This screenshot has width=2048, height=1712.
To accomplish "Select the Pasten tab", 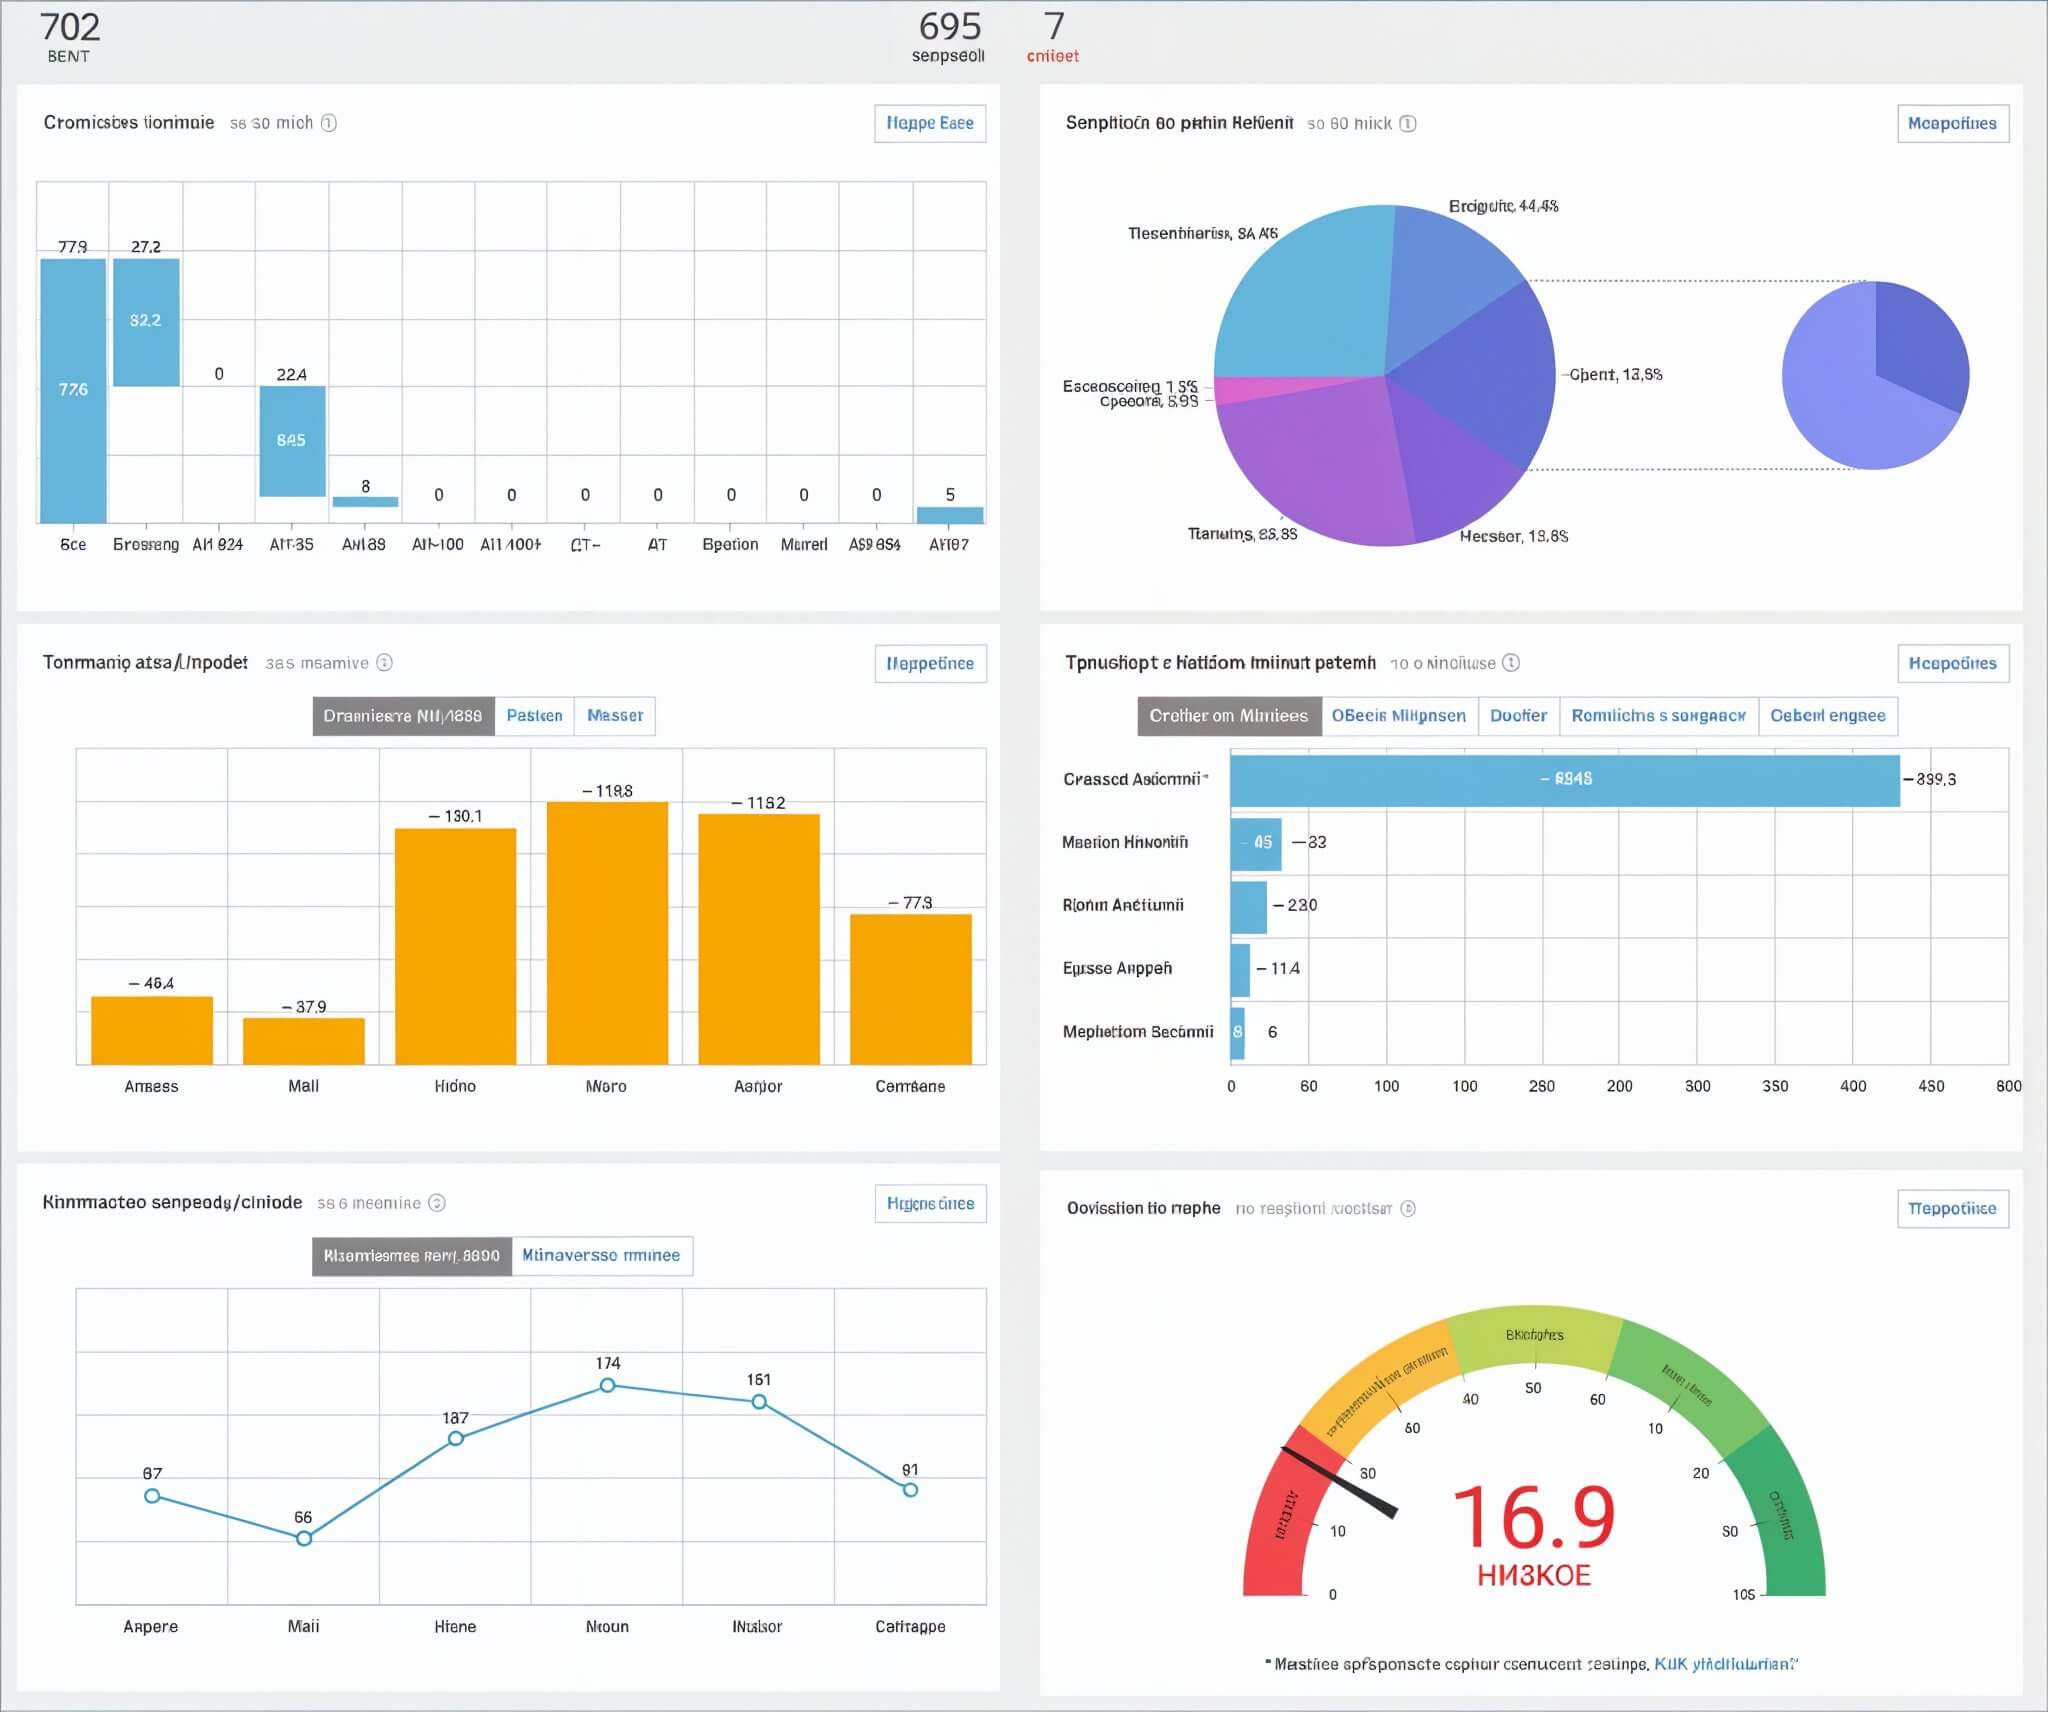I will pos(534,716).
